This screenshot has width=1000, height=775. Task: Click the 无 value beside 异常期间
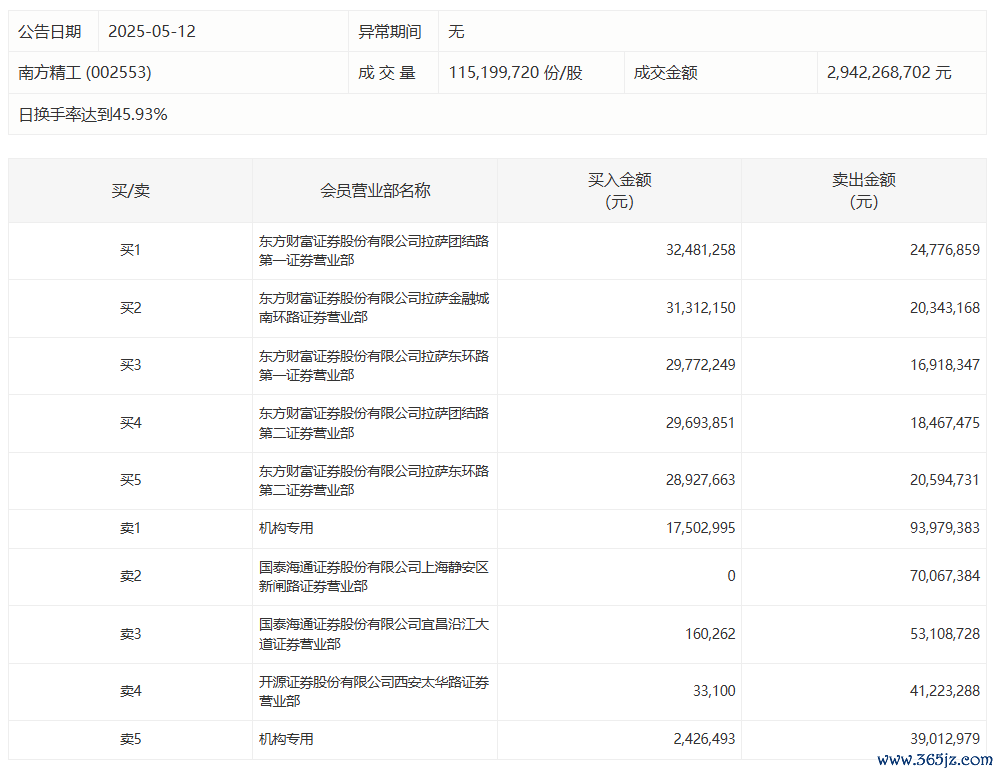(456, 31)
